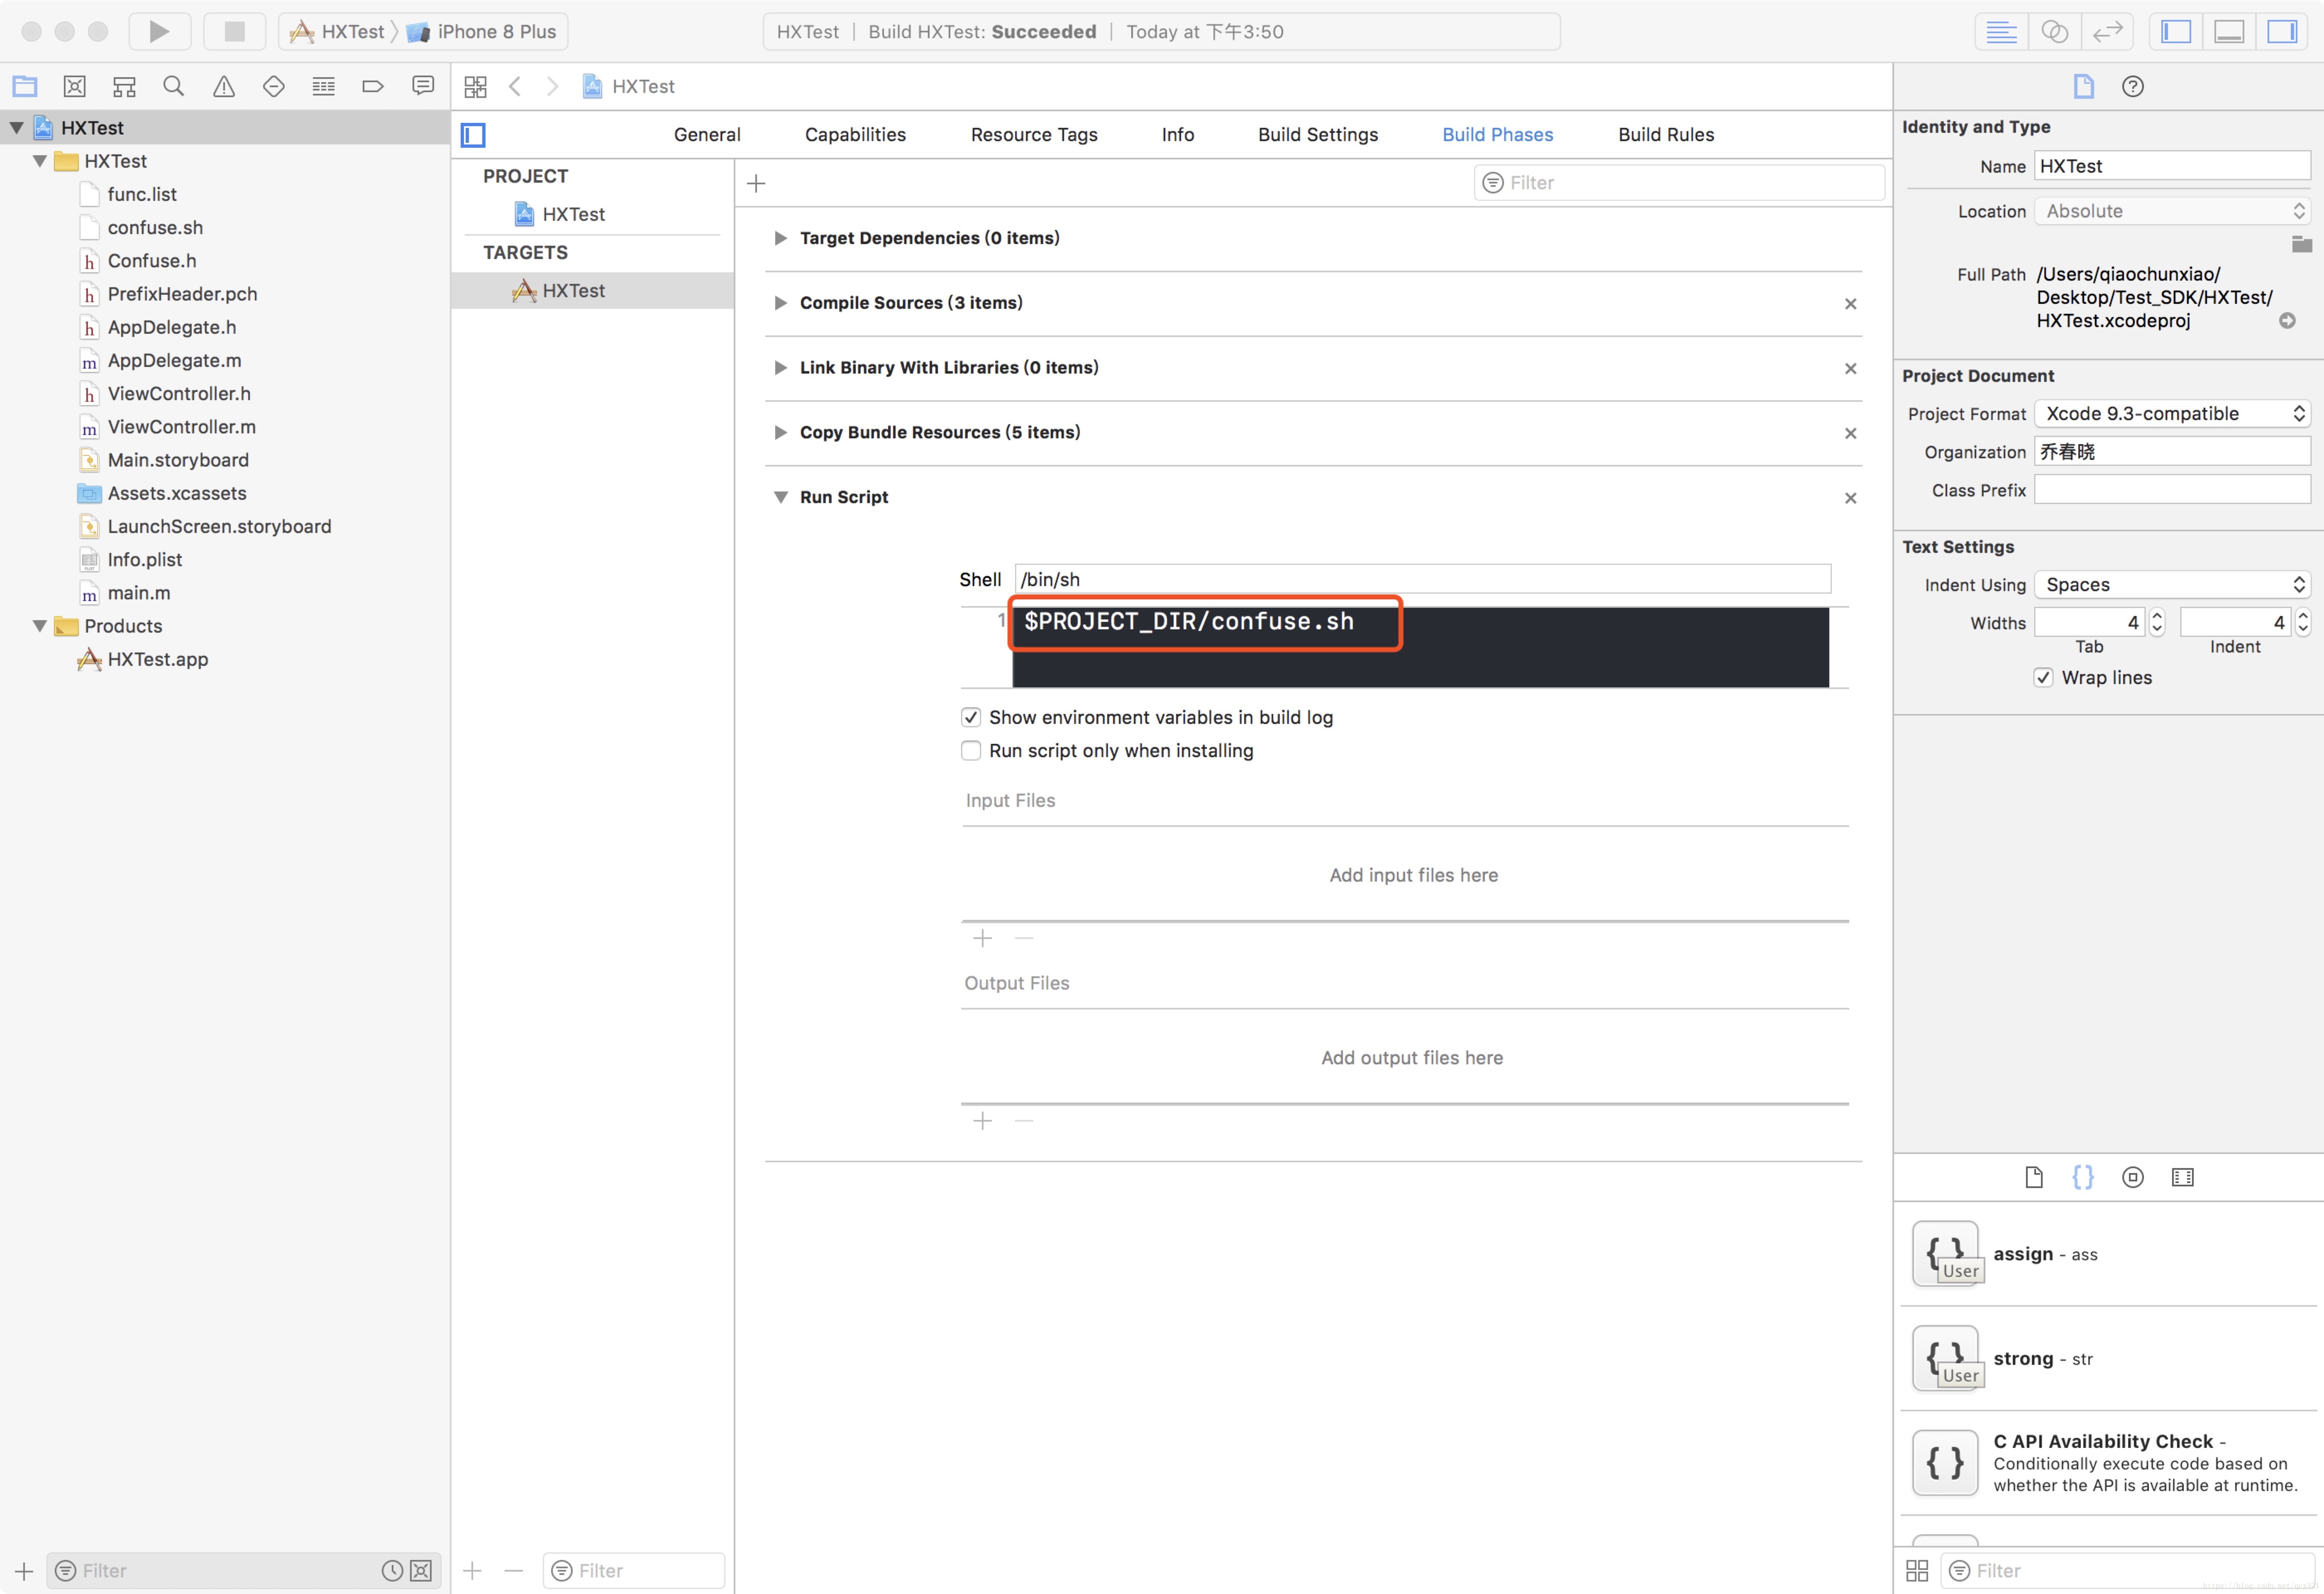Switch to Info tab
Image resolution: width=2324 pixels, height=1594 pixels.
[1178, 135]
